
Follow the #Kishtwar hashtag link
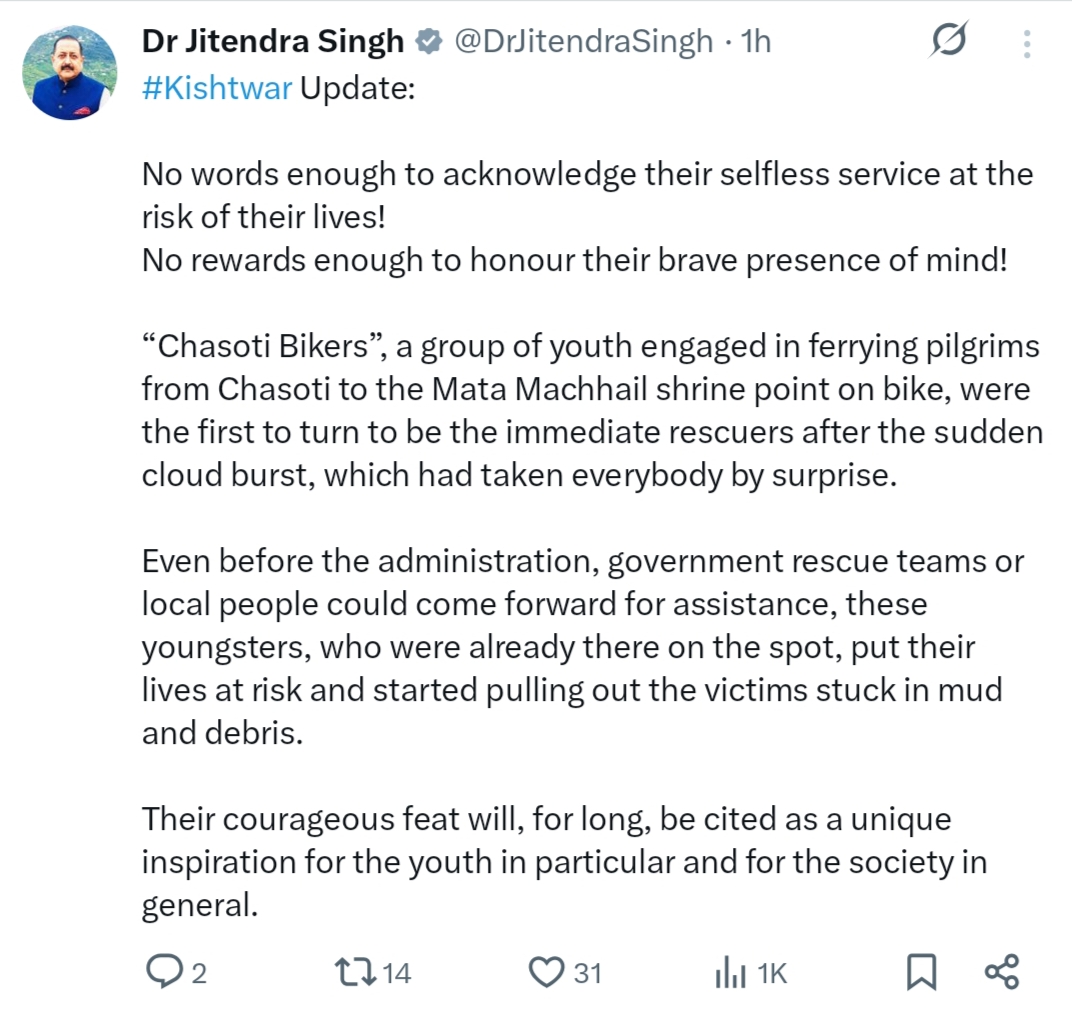[217, 88]
